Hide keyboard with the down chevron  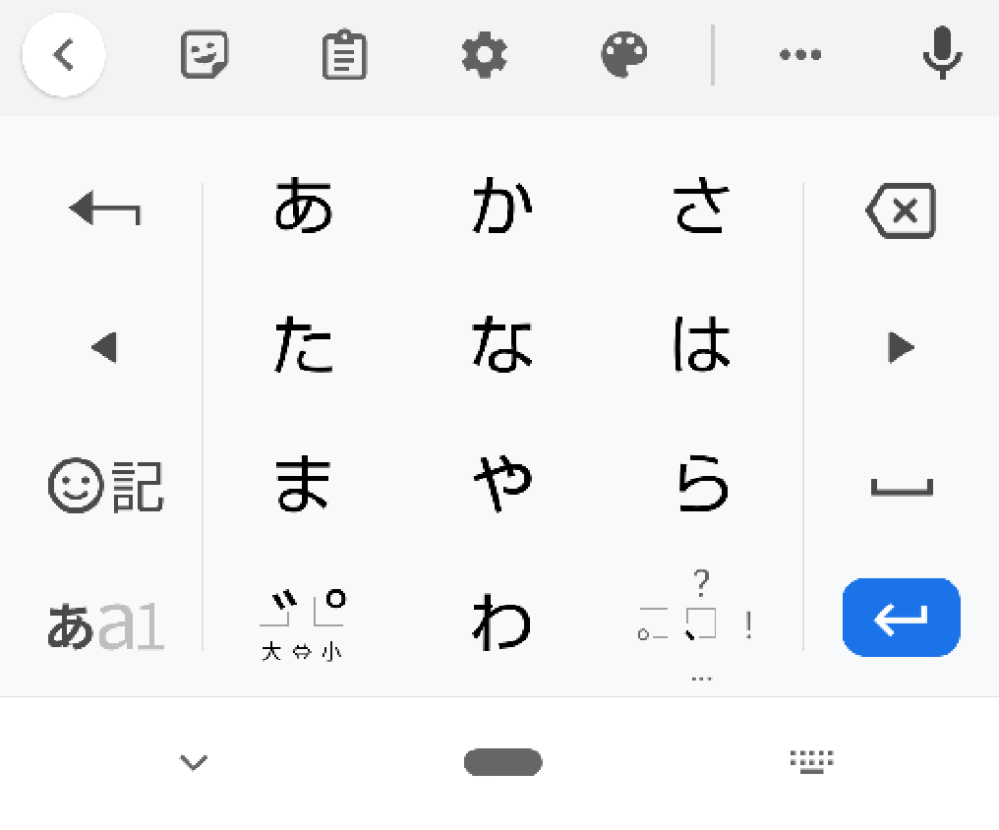coord(193,763)
